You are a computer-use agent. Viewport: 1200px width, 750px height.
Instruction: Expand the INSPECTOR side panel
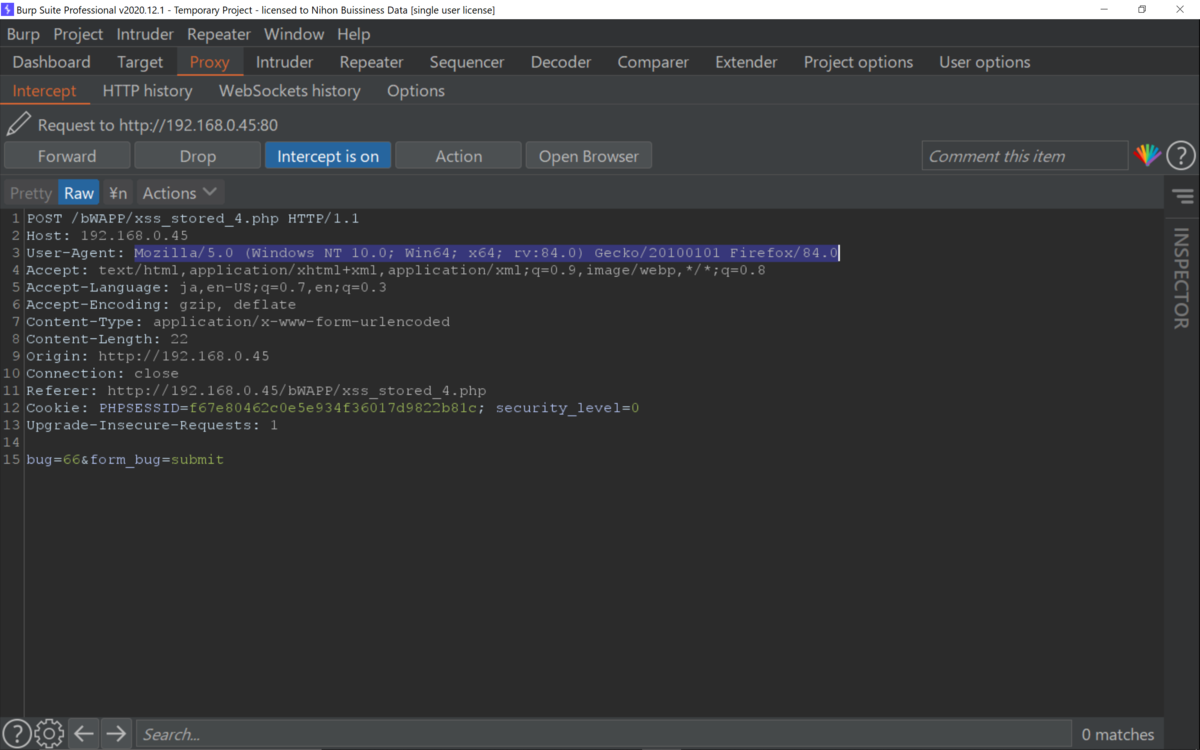tap(1182, 278)
